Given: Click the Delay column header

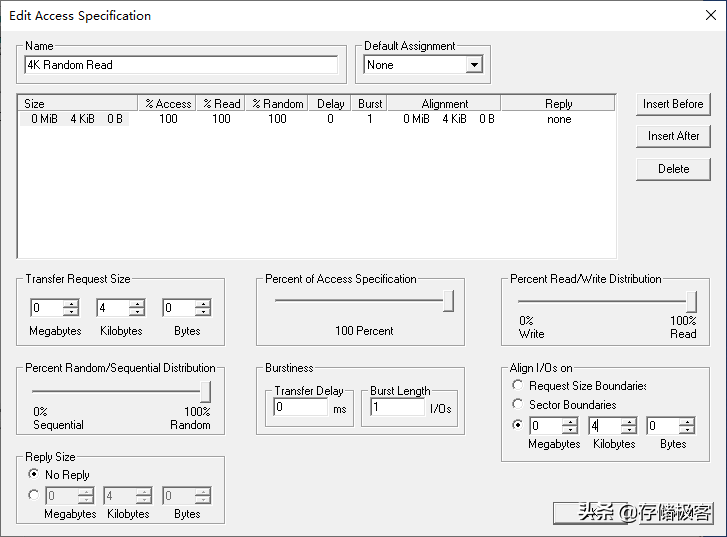Looking at the screenshot, I should pos(330,104).
